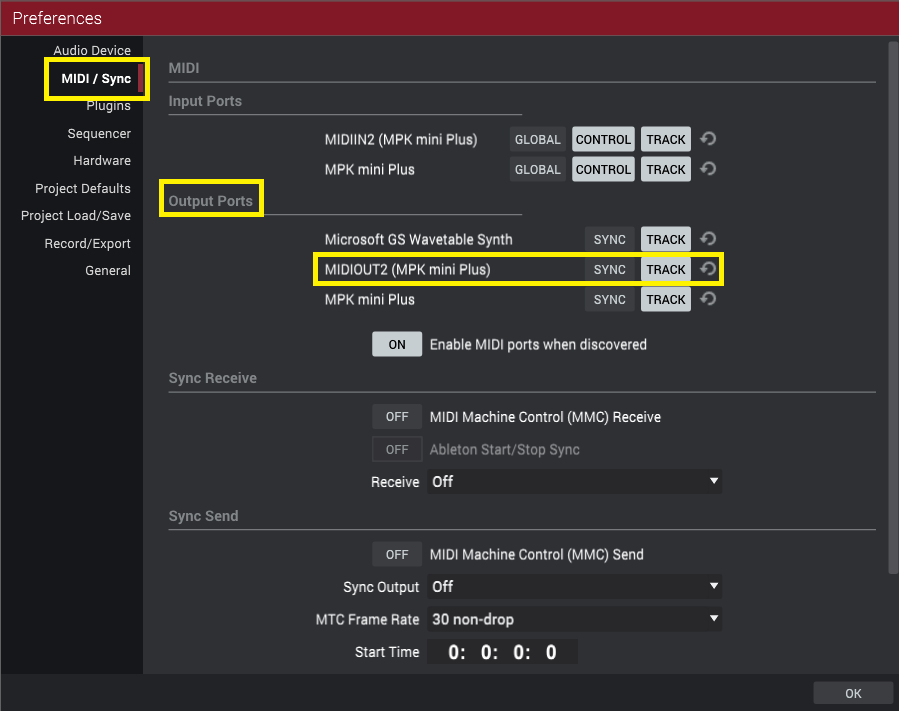The image size is (899, 711).
Task: Reset the MPK mini Plus output port settings
Action: [708, 299]
